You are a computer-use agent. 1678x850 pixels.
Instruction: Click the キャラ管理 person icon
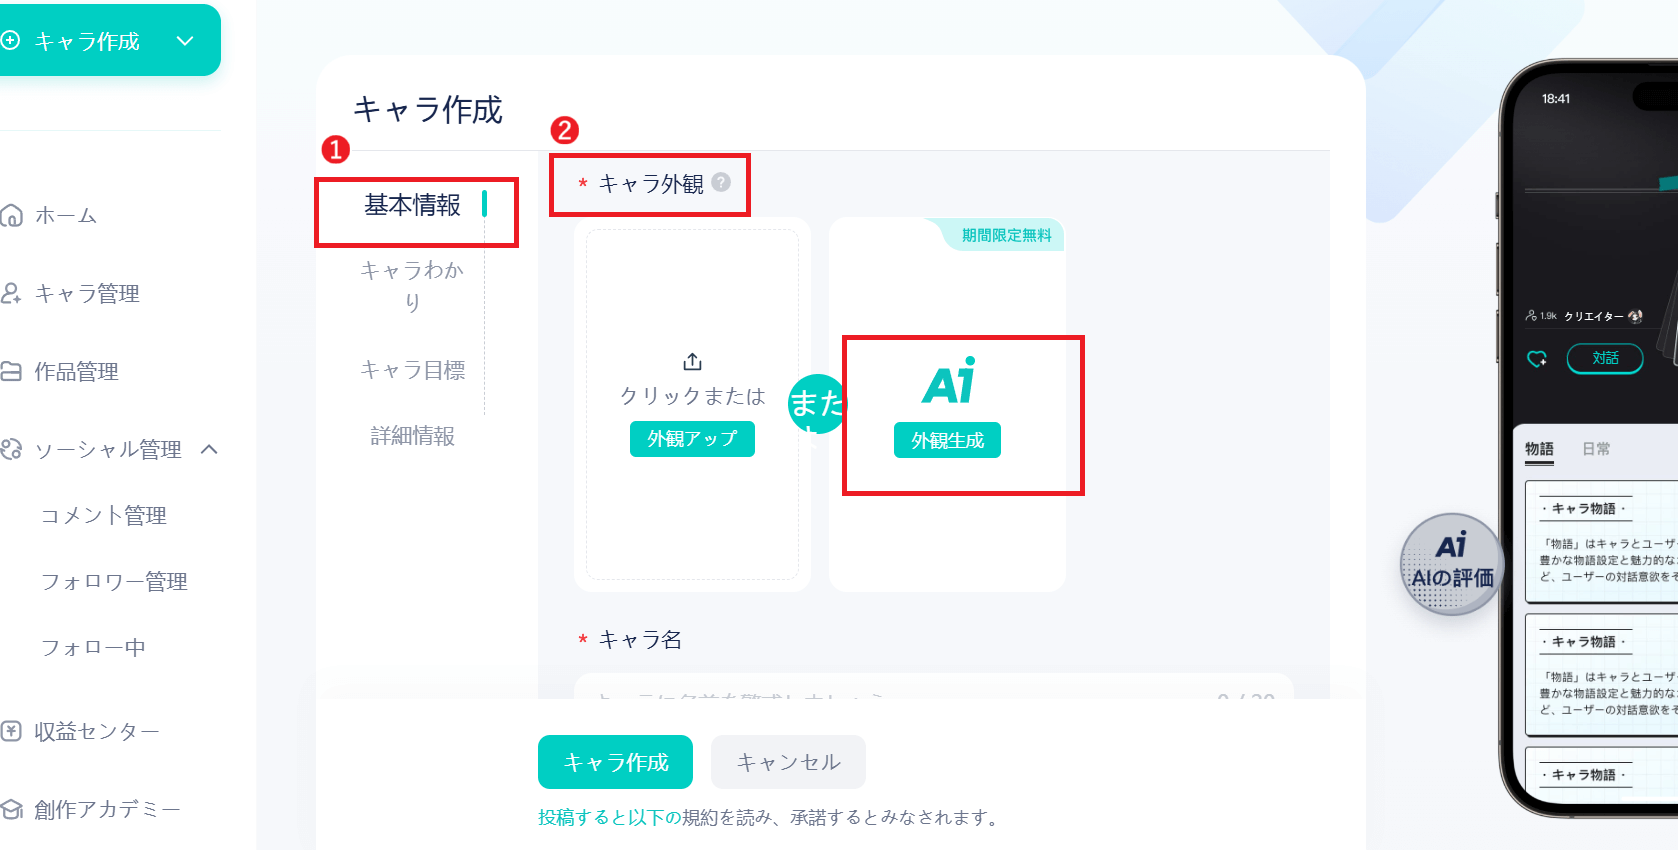tap(11, 293)
